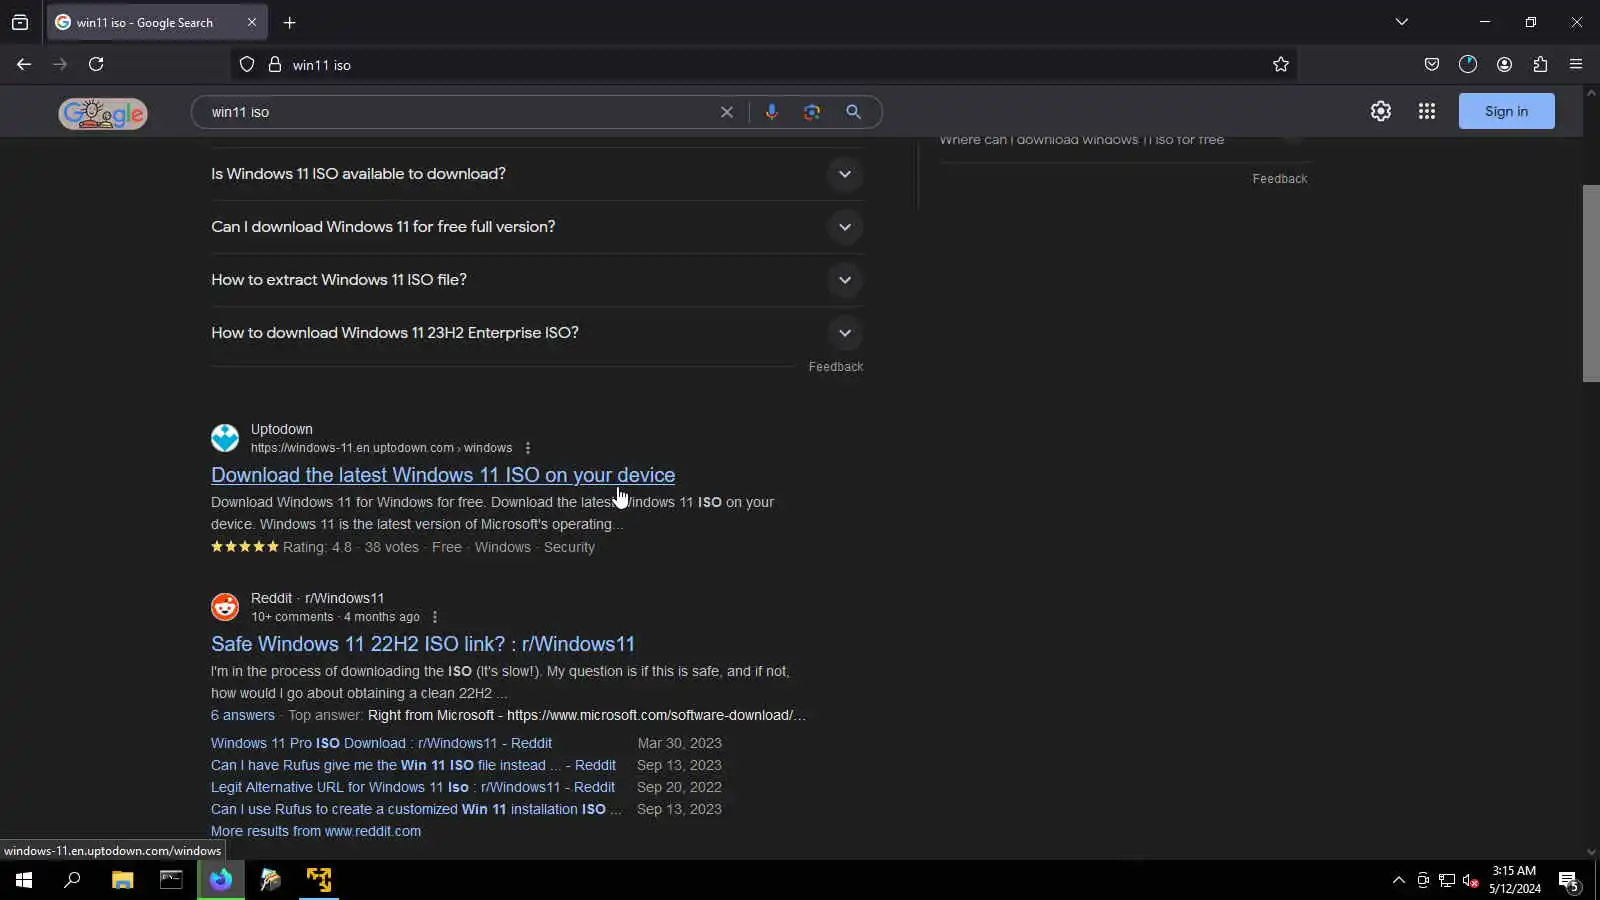Open the terminal app in taskbar
This screenshot has height=900, width=1600.
(x=171, y=880)
